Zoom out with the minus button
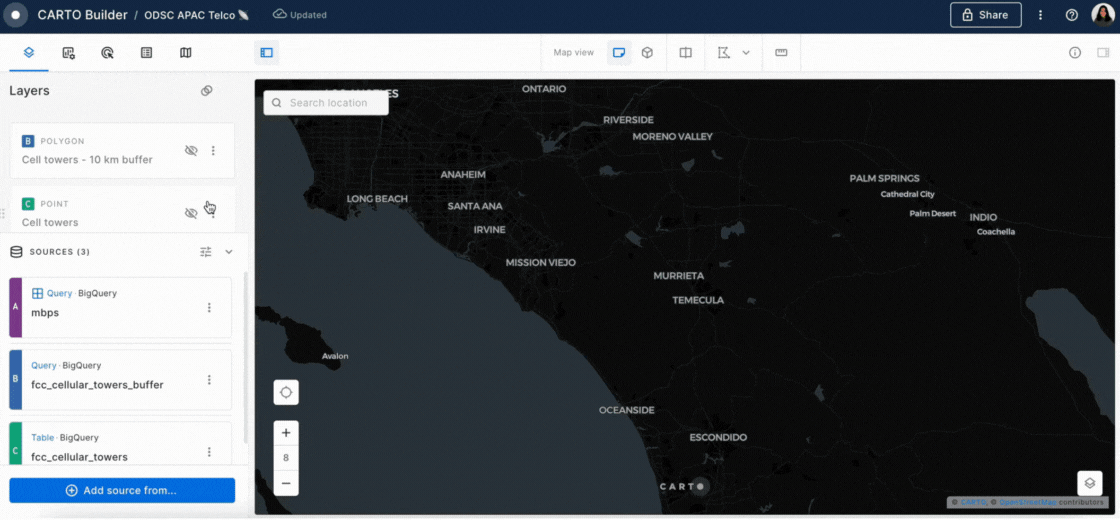 click(x=286, y=484)
